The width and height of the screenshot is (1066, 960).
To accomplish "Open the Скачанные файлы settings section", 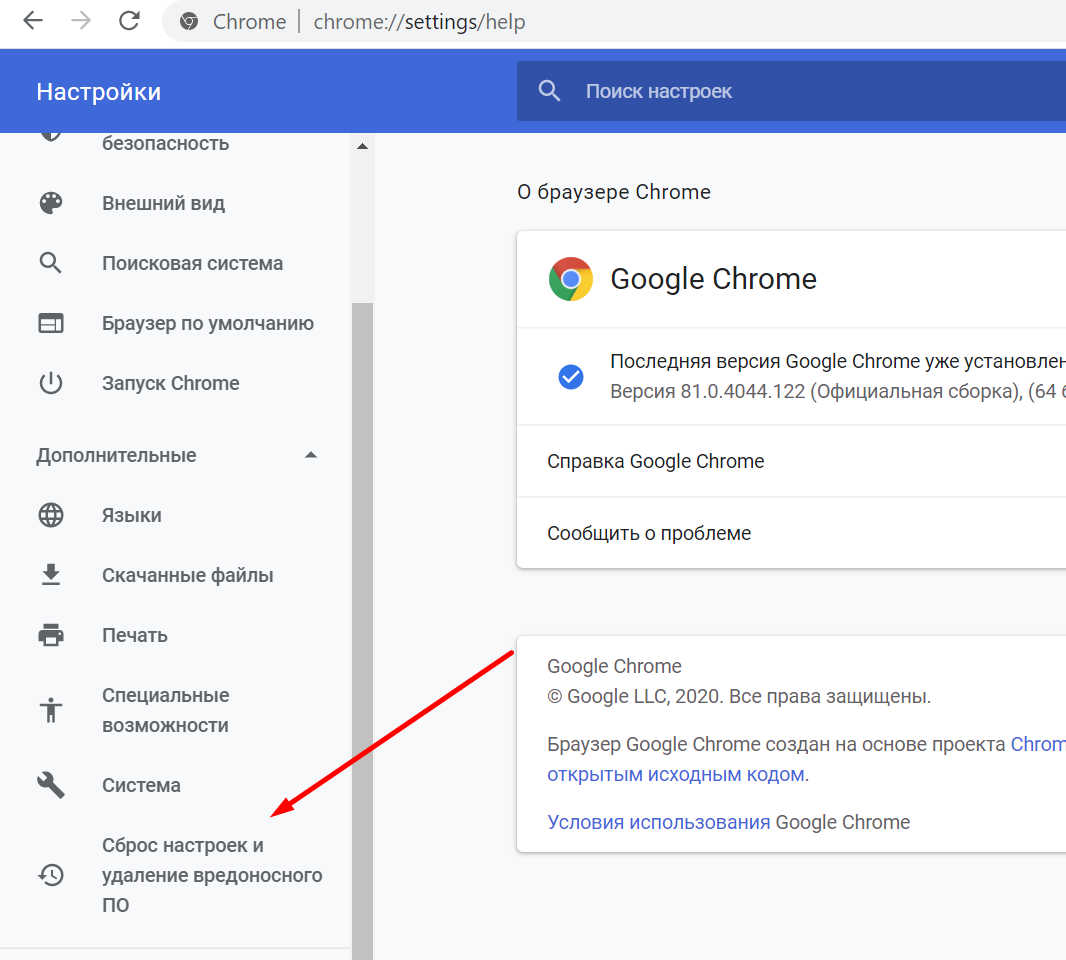I will click(187, 576).
